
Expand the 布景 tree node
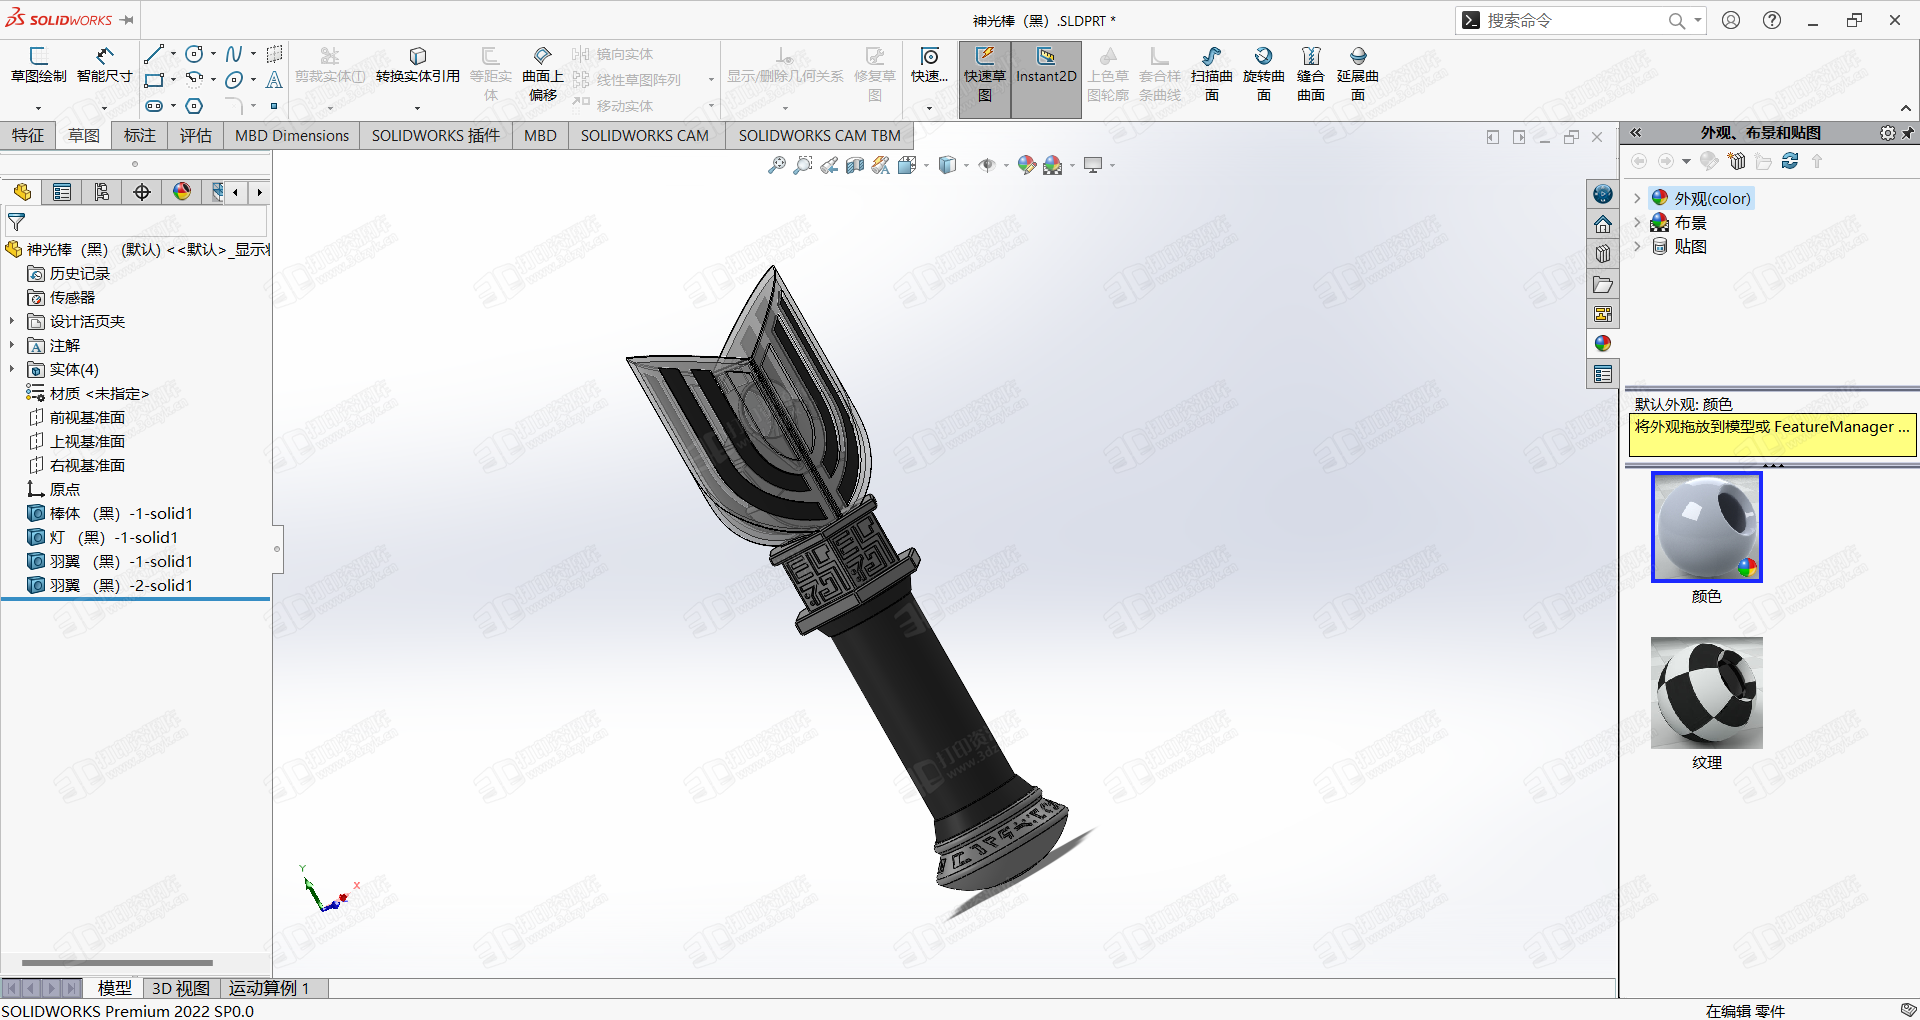1637,222
